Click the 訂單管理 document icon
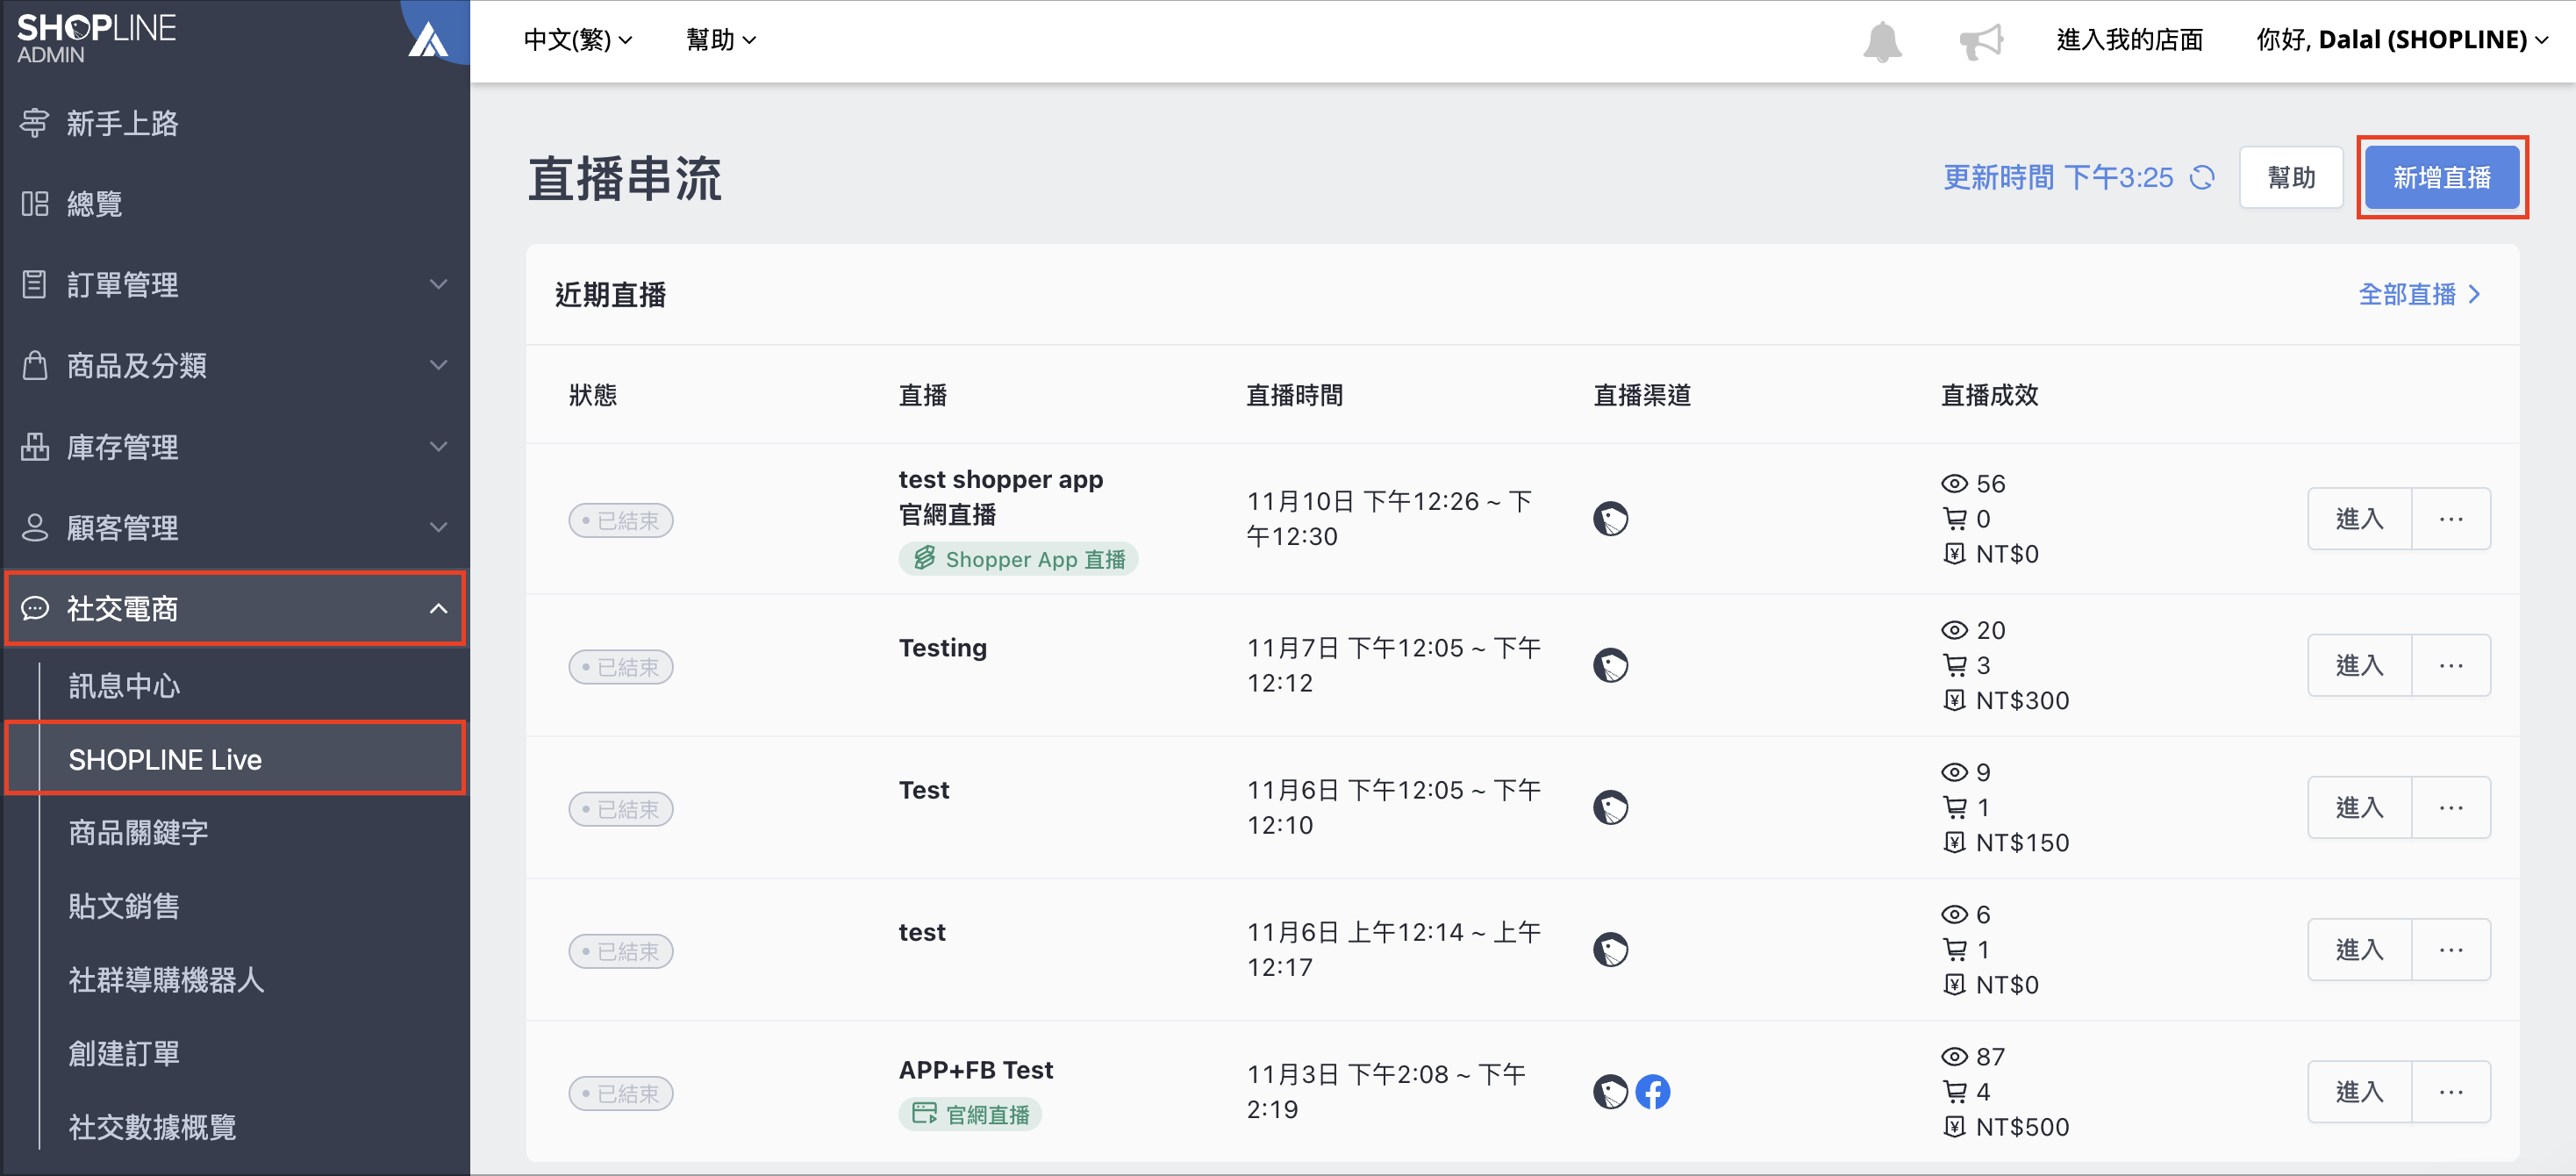Screen dimensions: 2576x1176 [35, 285]
